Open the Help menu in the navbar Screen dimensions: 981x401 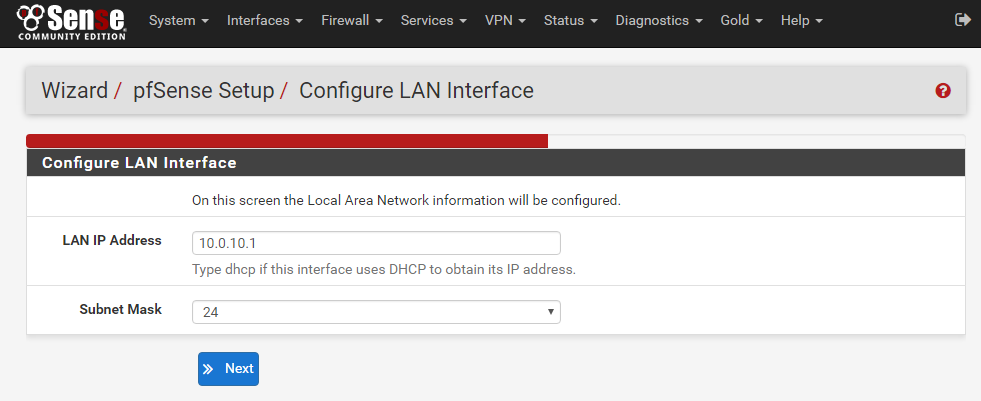[x=801, y=21]
